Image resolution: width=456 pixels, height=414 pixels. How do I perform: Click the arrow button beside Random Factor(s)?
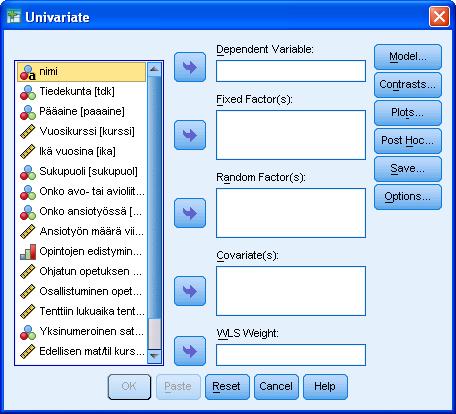[190, 213]
